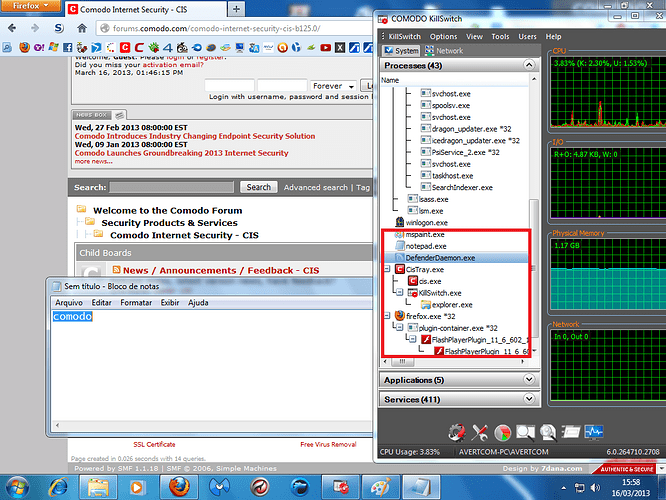Open Malwarebytes icon on the taskbar
Screen dimensions: 666x500
(220, 487)
